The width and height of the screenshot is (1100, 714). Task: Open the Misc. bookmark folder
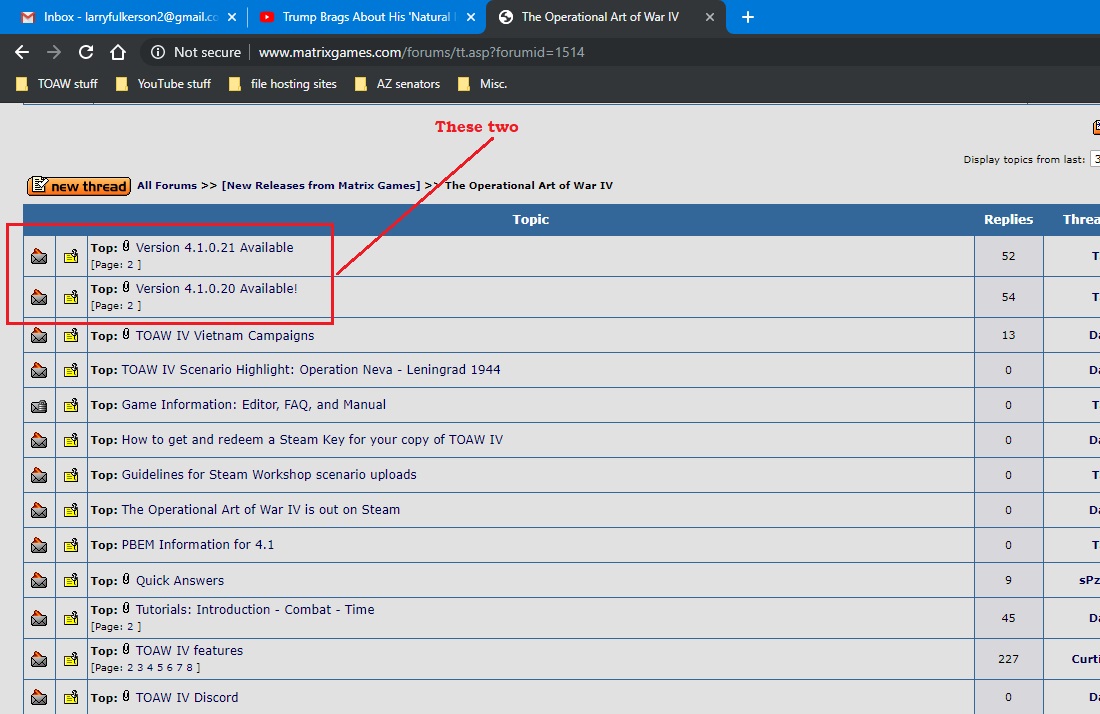tap(482, 84)
